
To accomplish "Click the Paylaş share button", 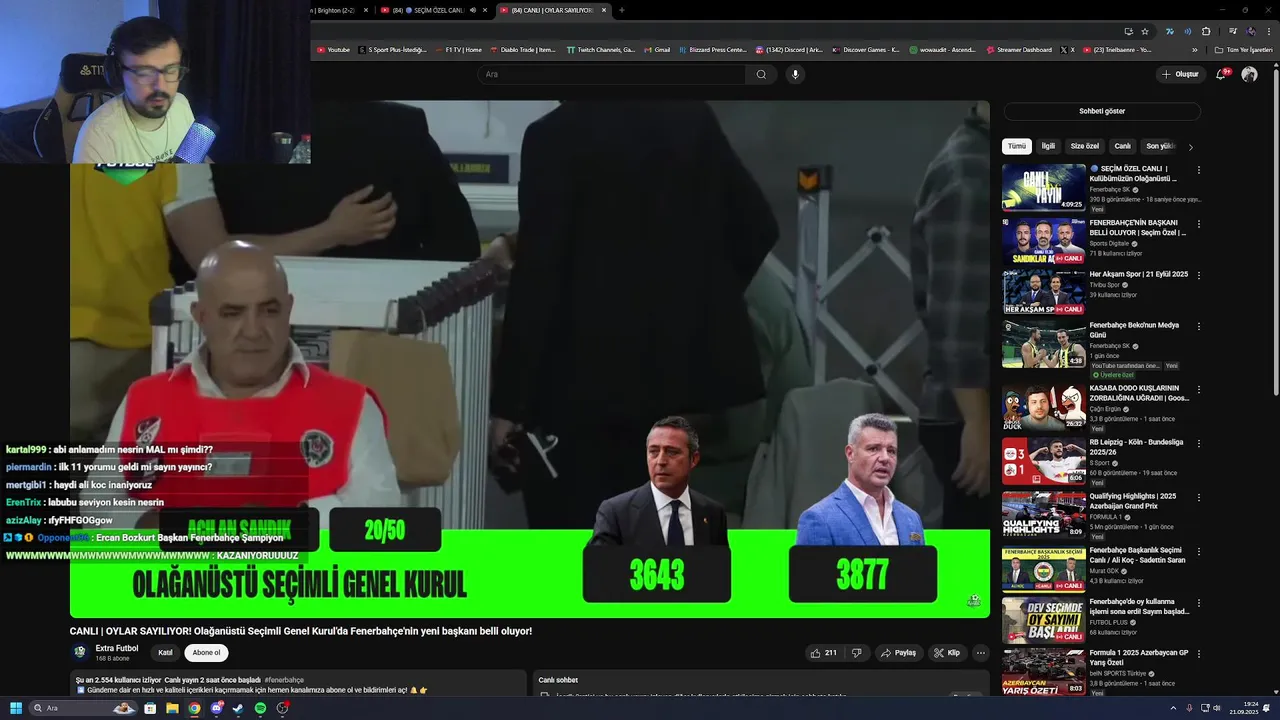I will coord(898,653).
